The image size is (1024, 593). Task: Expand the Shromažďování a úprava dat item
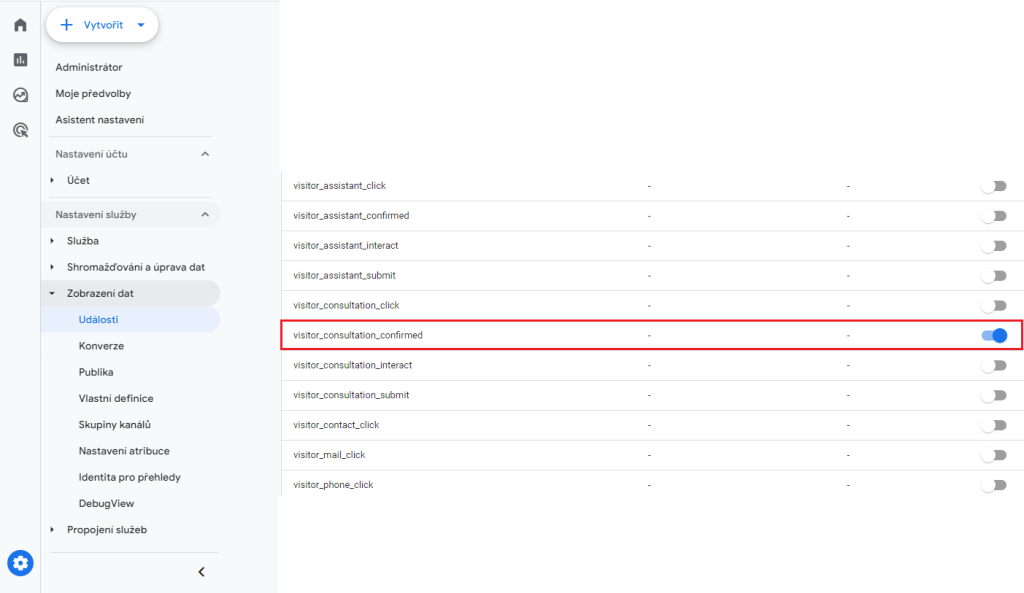pos(52,267)
